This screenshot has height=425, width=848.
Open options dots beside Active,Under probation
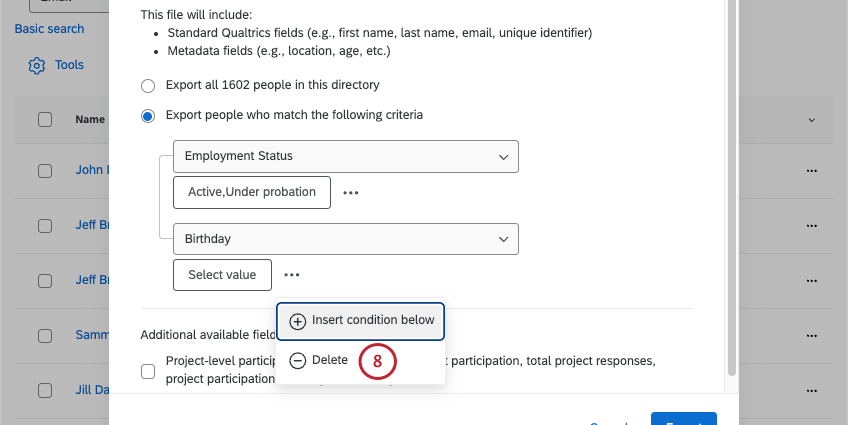point(351,193)
